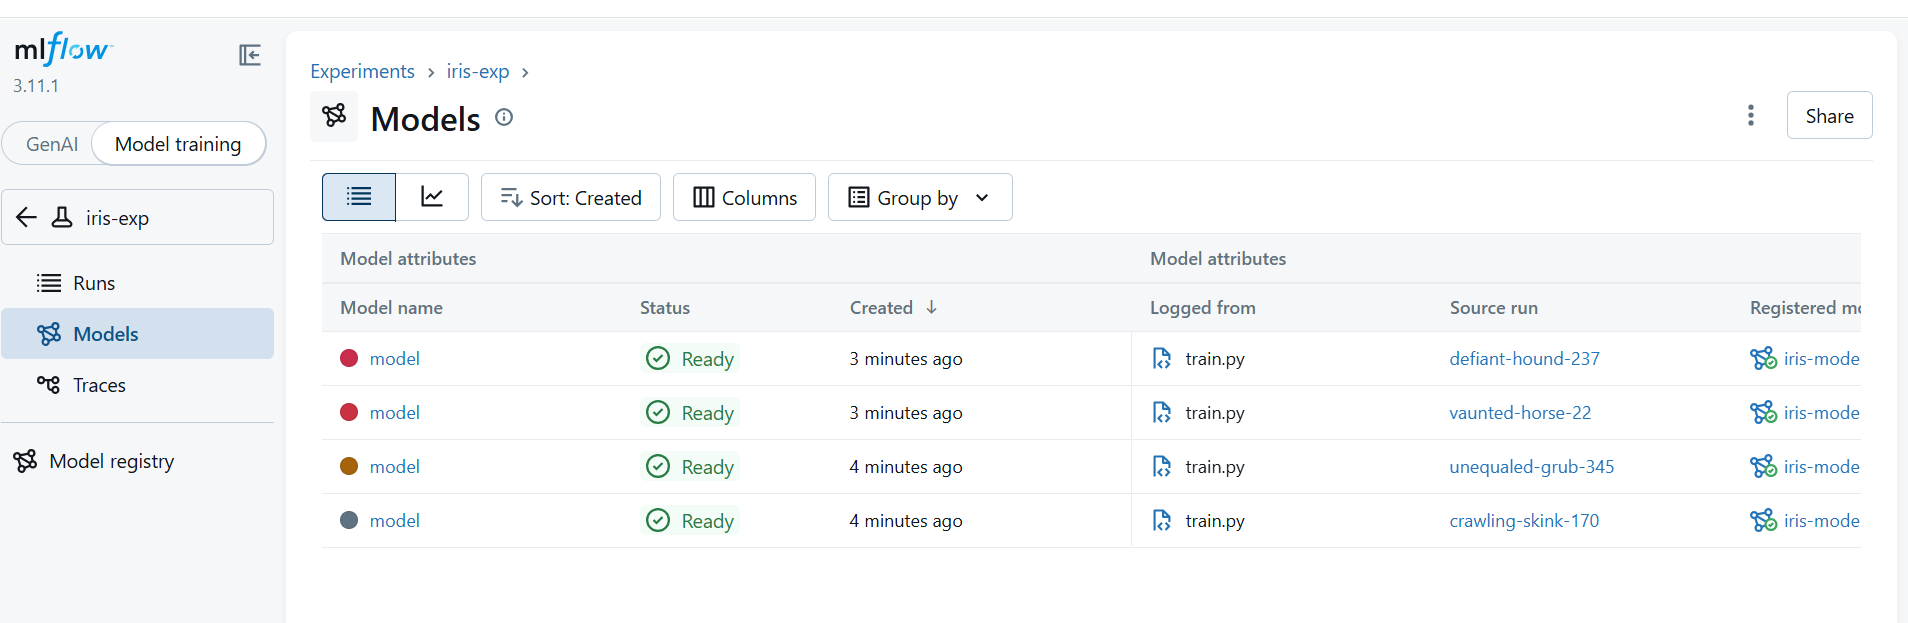Switch to list table view
Screen dimensions: 1908x623
point(359,197)
